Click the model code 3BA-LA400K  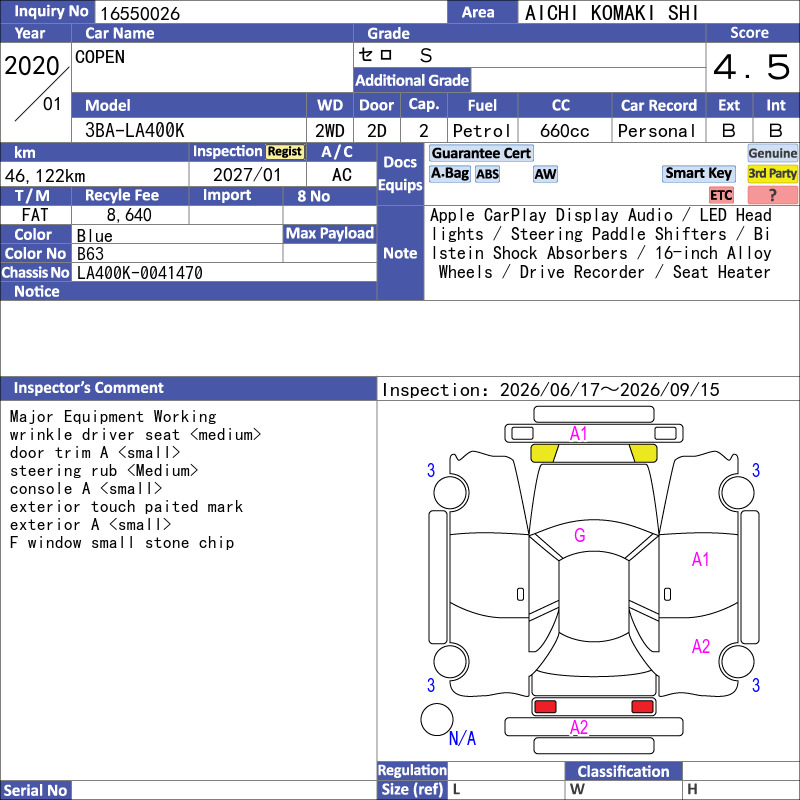click(134, 131)
